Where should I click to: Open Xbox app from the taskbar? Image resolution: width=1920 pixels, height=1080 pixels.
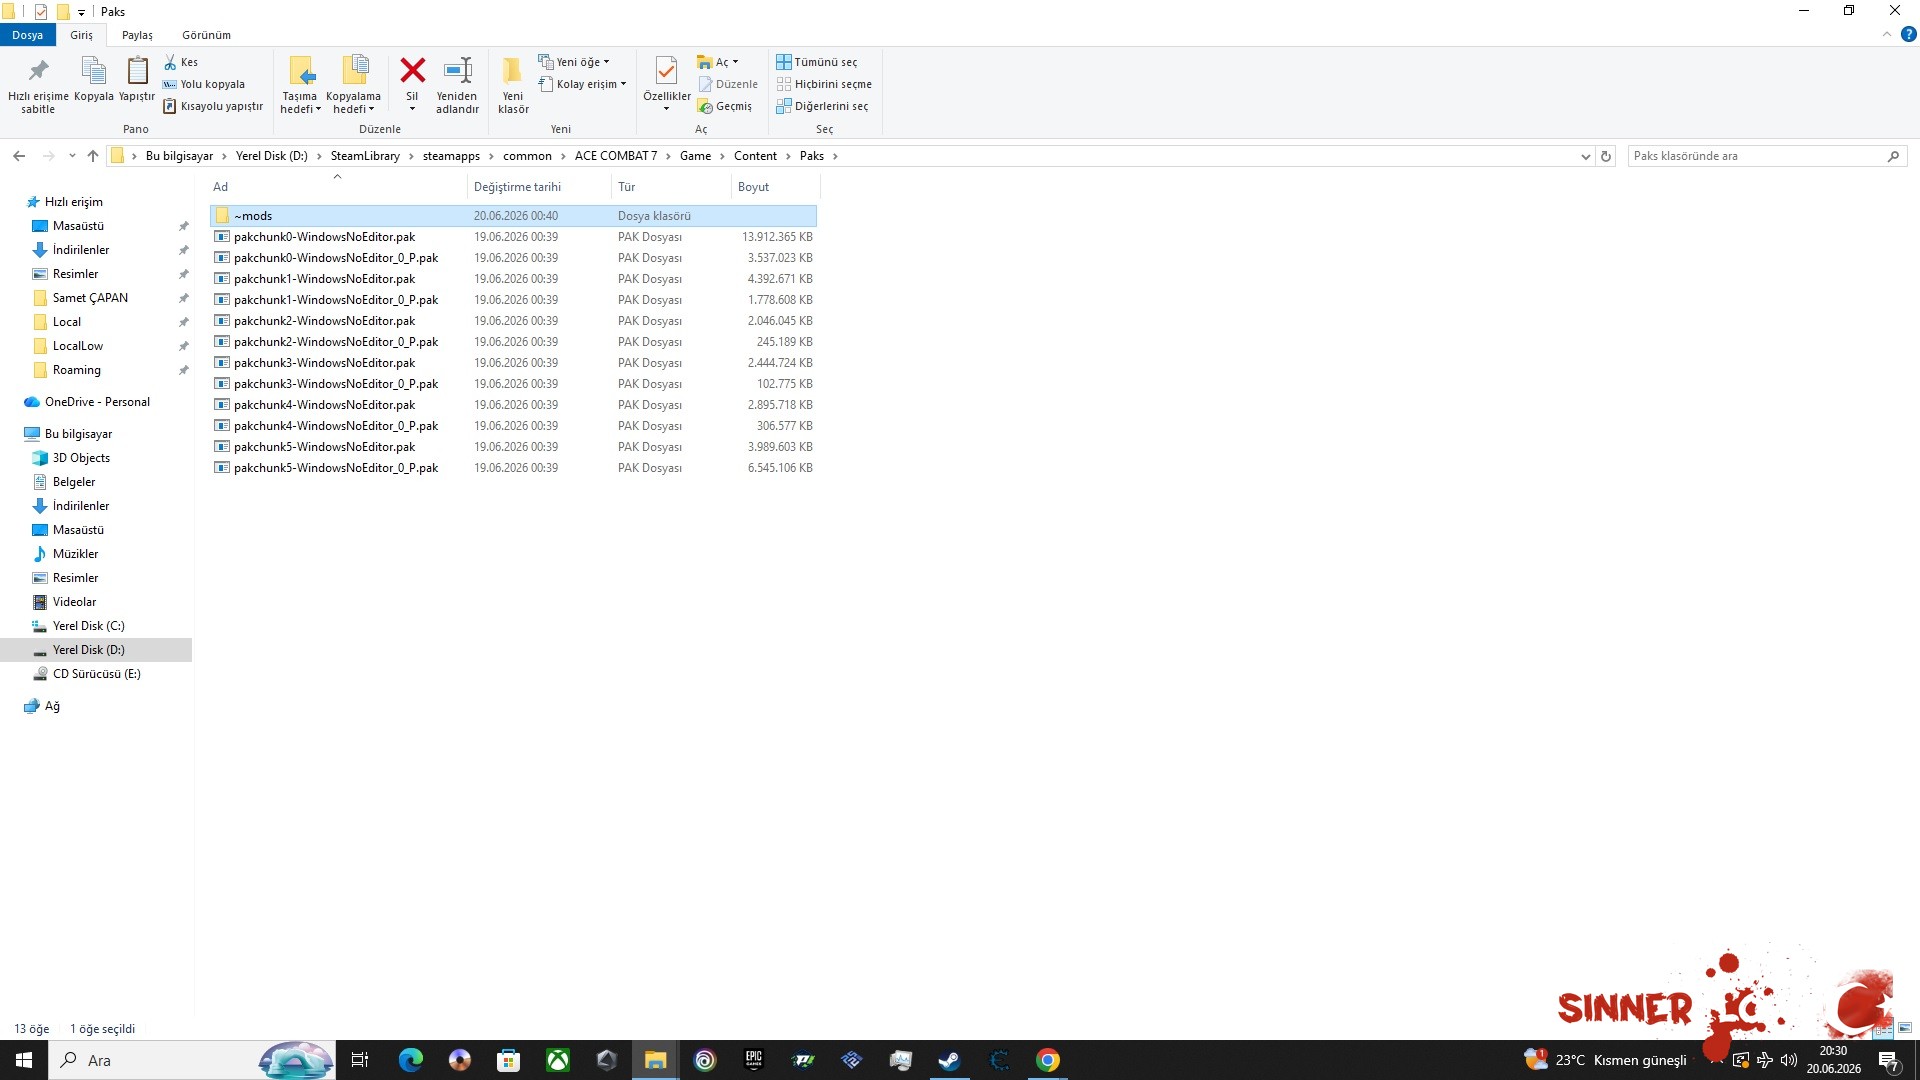(x=557, y=1060)
